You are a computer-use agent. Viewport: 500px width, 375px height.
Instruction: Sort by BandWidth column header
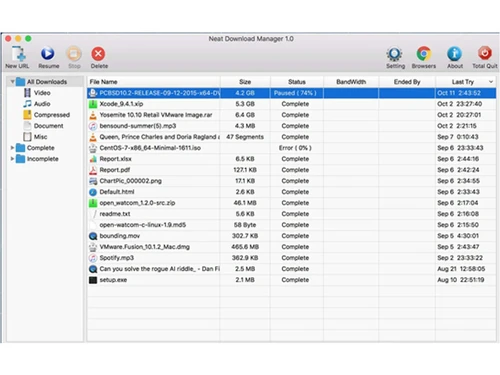coord(351,82)
